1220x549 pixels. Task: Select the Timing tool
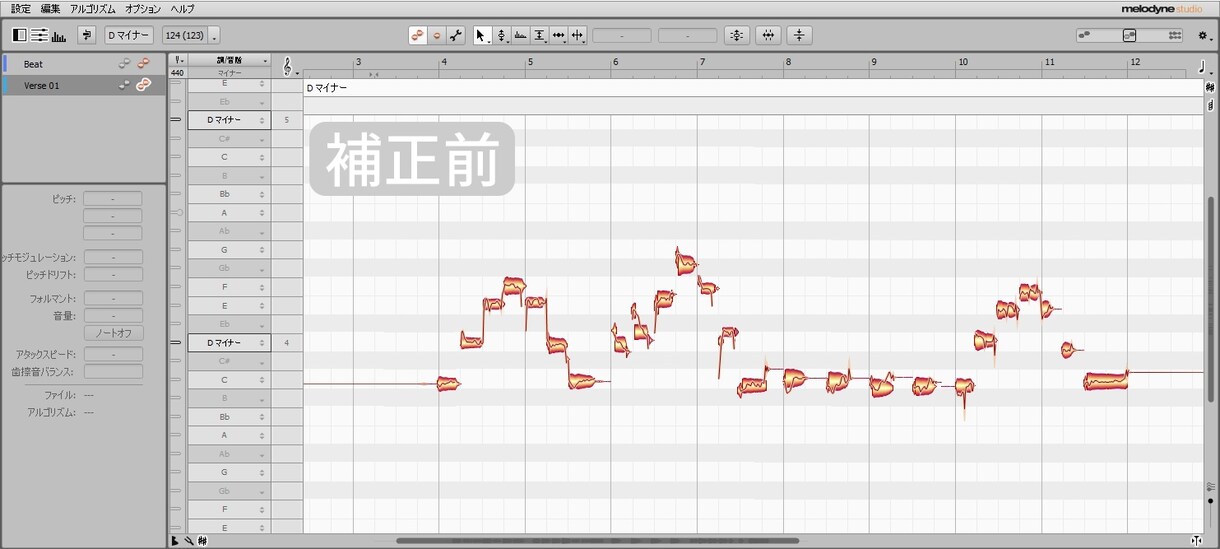(559, 35)
